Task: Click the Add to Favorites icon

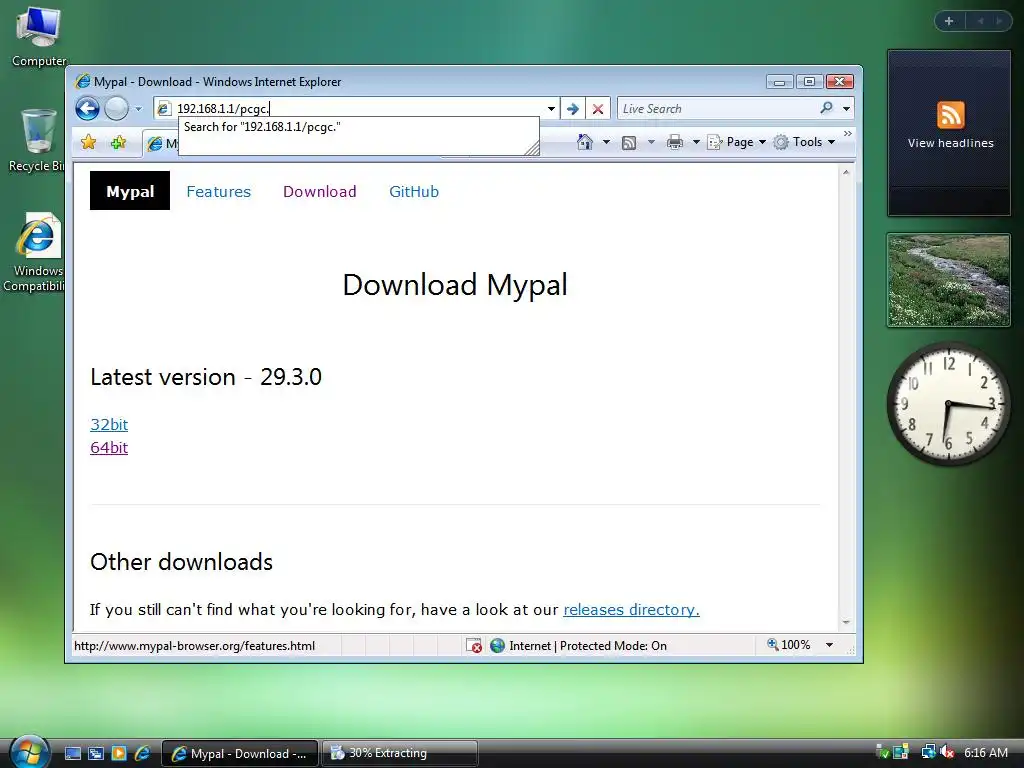Action: (118, 142)
